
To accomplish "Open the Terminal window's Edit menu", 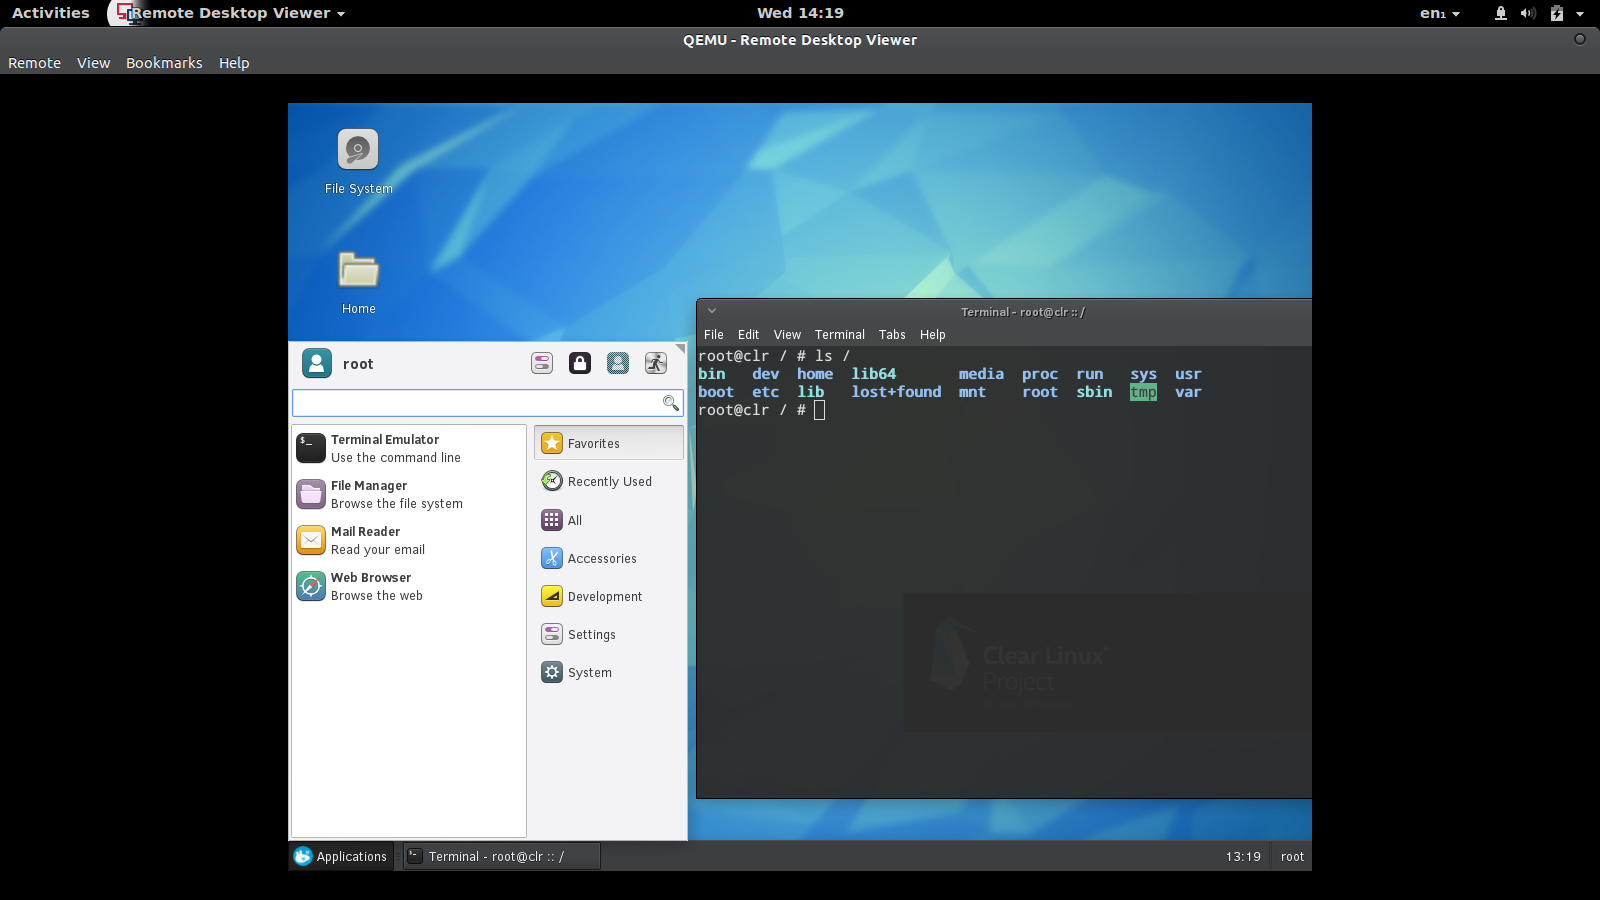I will pyautogui.click(x=748, y=335).
